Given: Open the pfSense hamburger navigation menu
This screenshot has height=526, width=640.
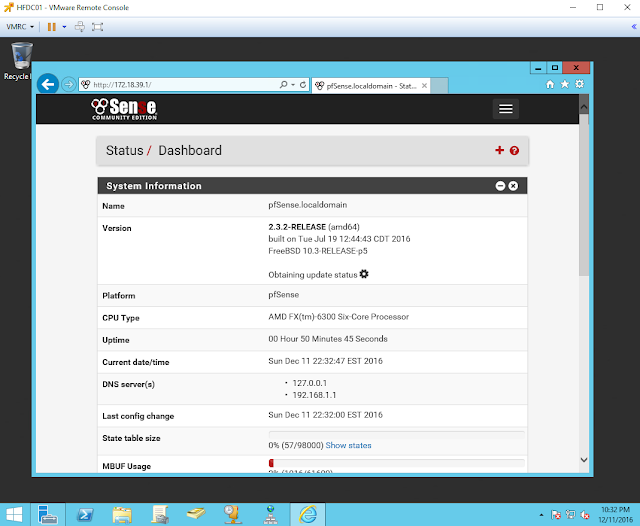Looking at the screenshot, I should tap(506, 109).
